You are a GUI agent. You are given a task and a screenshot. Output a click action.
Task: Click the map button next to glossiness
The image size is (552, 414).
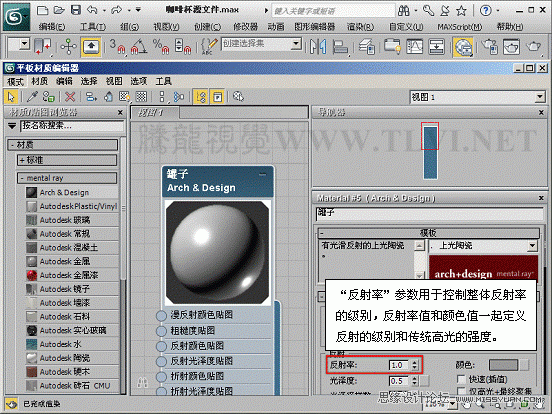[425, 381]
